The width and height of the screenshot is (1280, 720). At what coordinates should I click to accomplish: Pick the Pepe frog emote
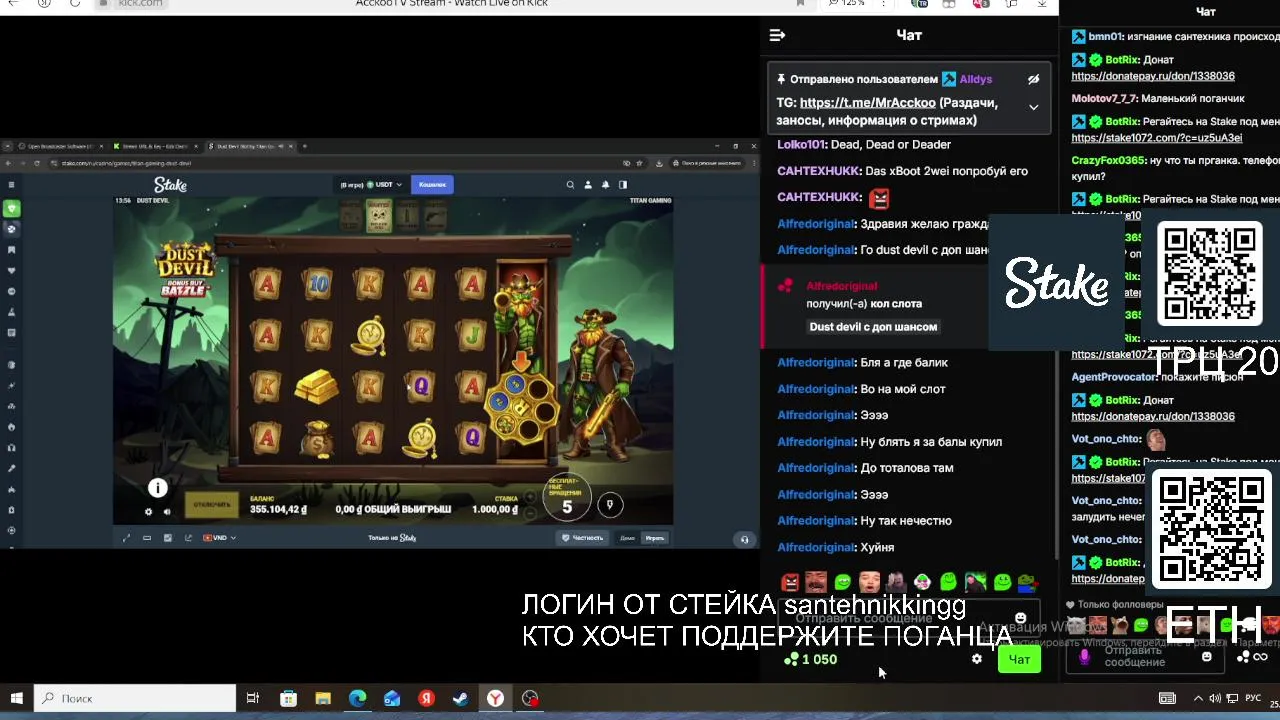tap(1027, 582)
